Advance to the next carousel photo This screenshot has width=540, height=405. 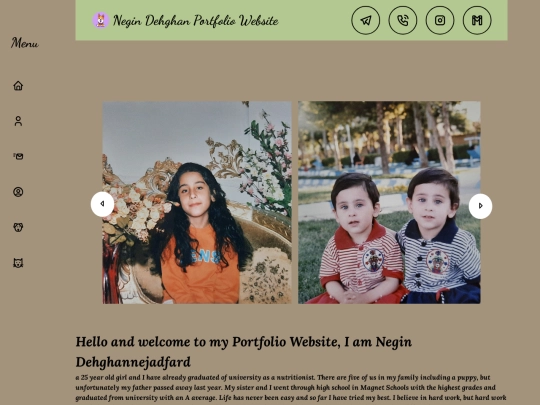[480, 206]
